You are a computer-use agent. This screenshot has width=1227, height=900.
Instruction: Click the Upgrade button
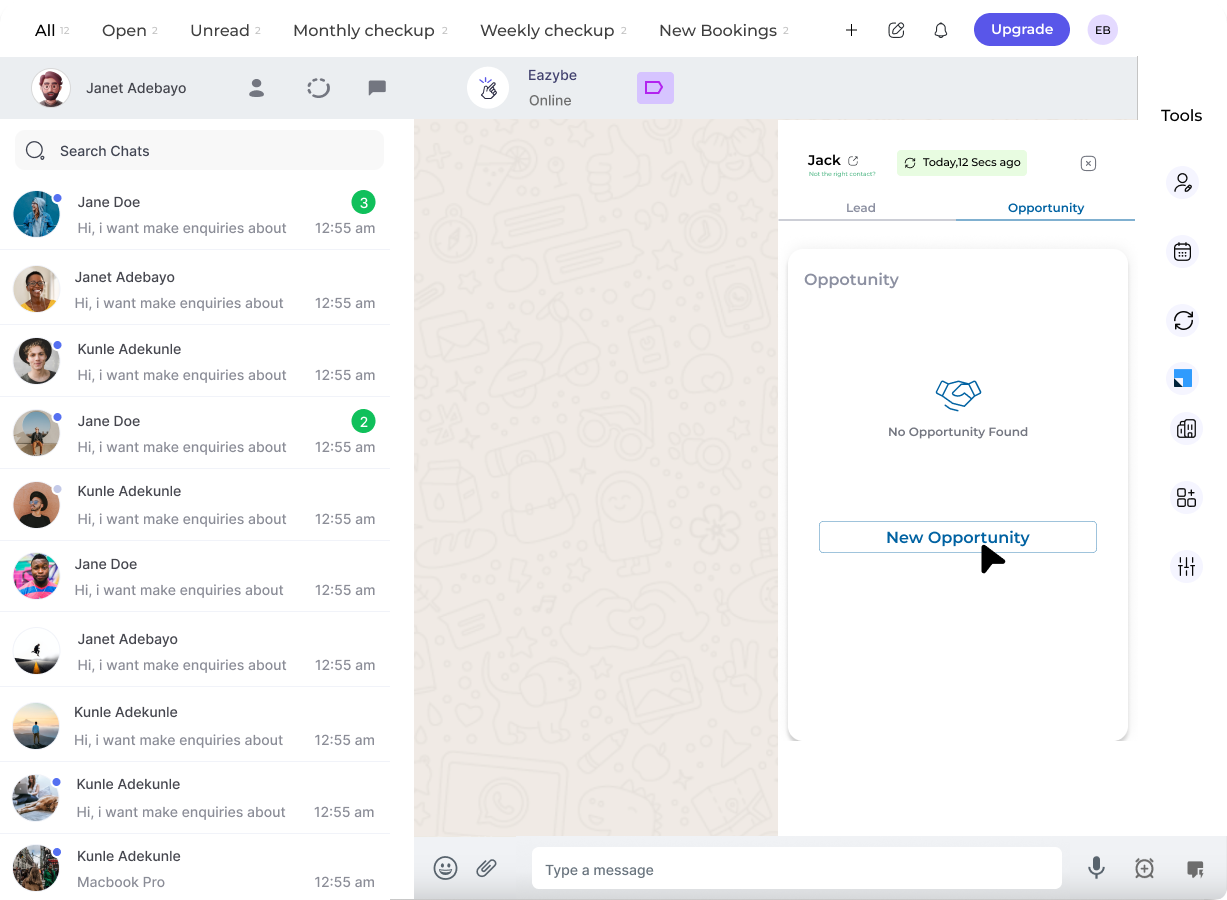tap(1021, 29)
